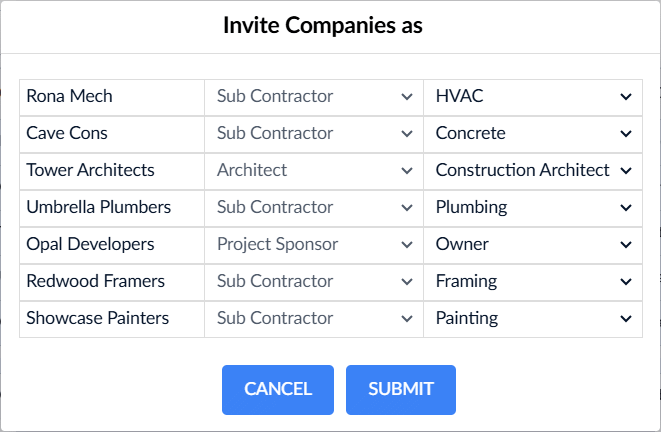This screenshot has width=661, height=432.
Task: Click the Showcase Painters company name
Action: pos(97,318)
